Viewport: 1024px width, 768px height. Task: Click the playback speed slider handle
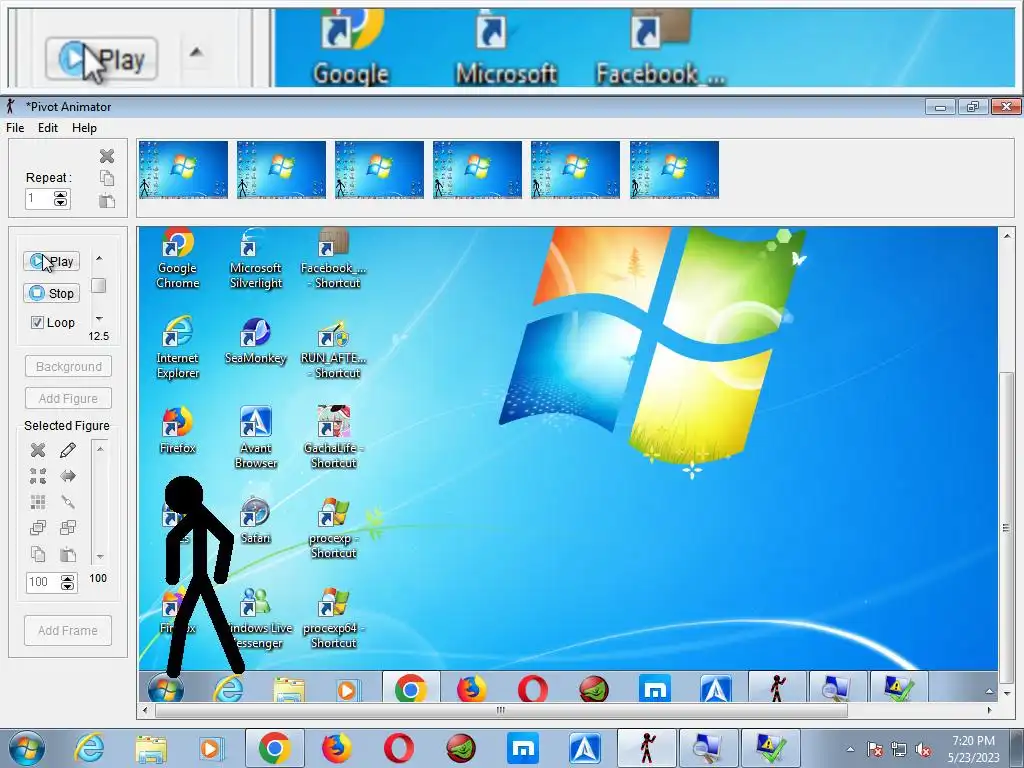(99, 285)
